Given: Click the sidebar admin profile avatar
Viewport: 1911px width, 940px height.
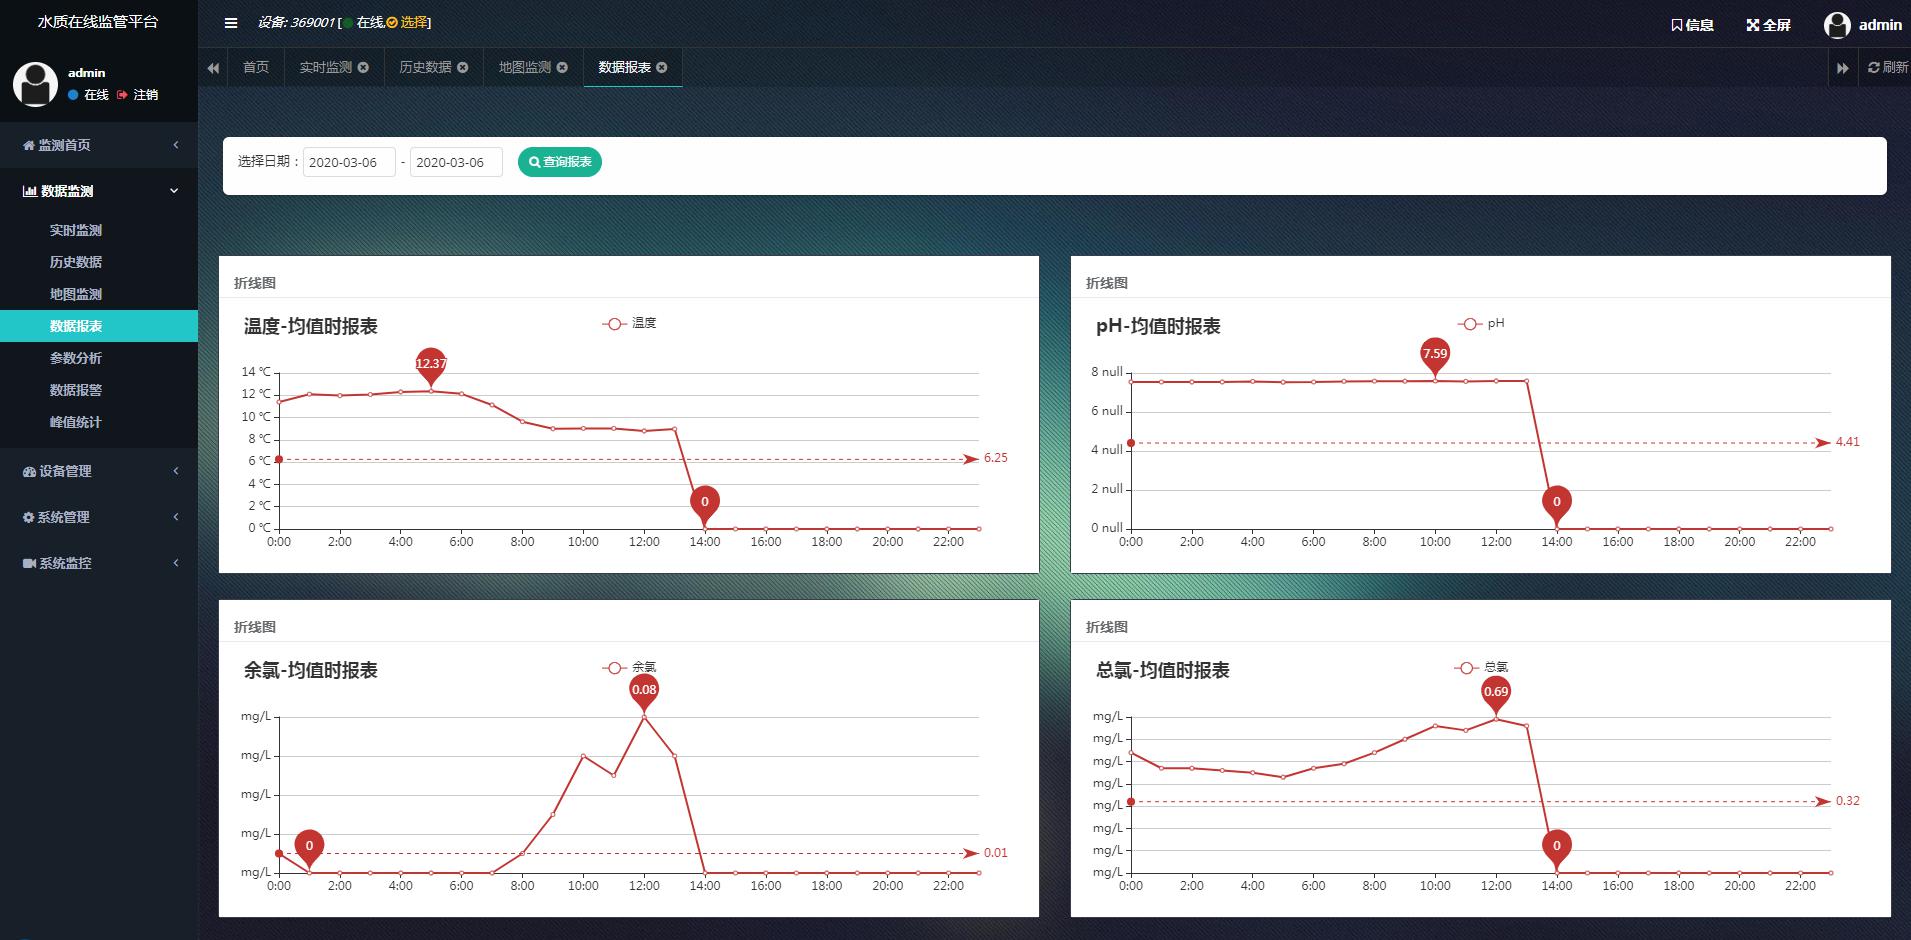Looking at the screenshot, I should tap(35, 84).
